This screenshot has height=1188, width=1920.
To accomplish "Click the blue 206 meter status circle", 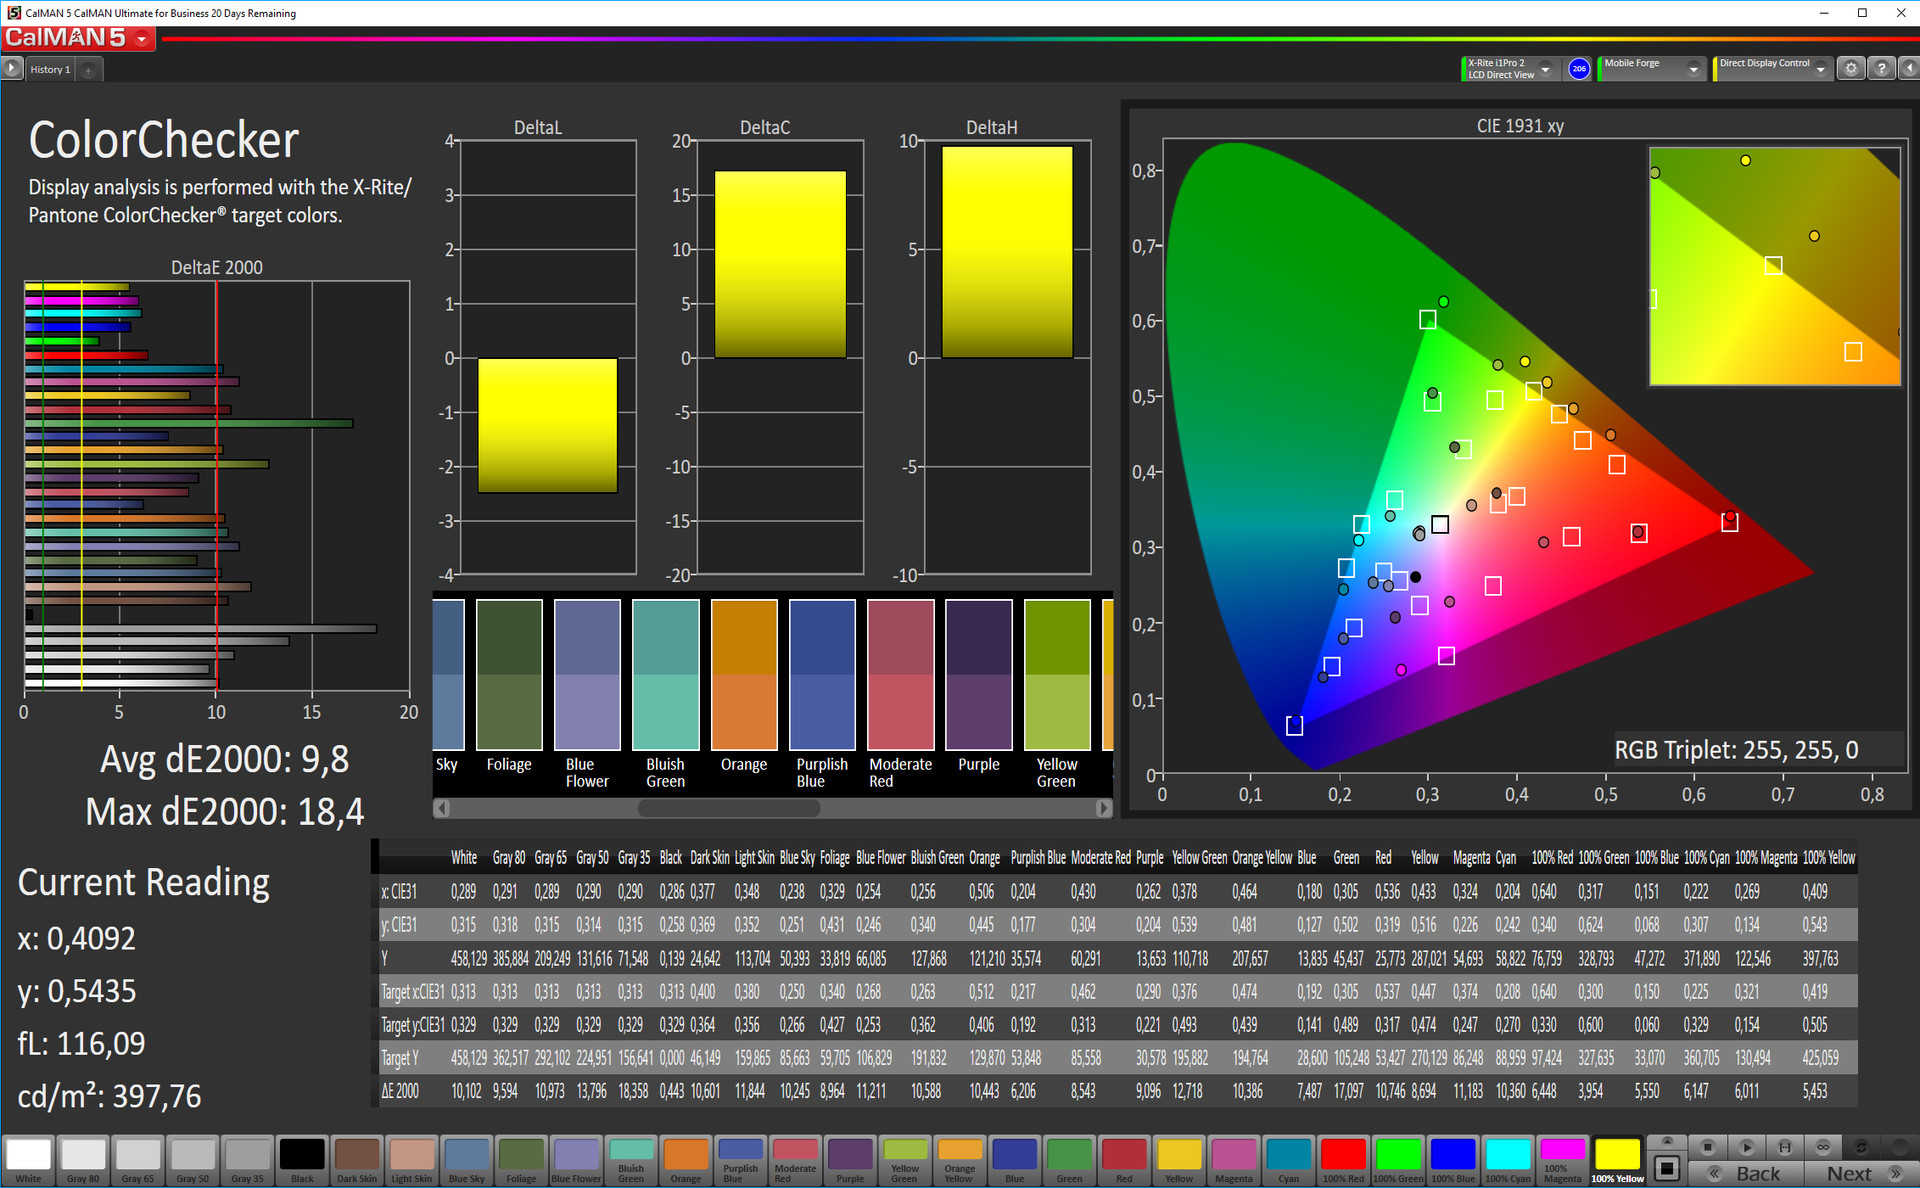I will (x=1579, y=68).
